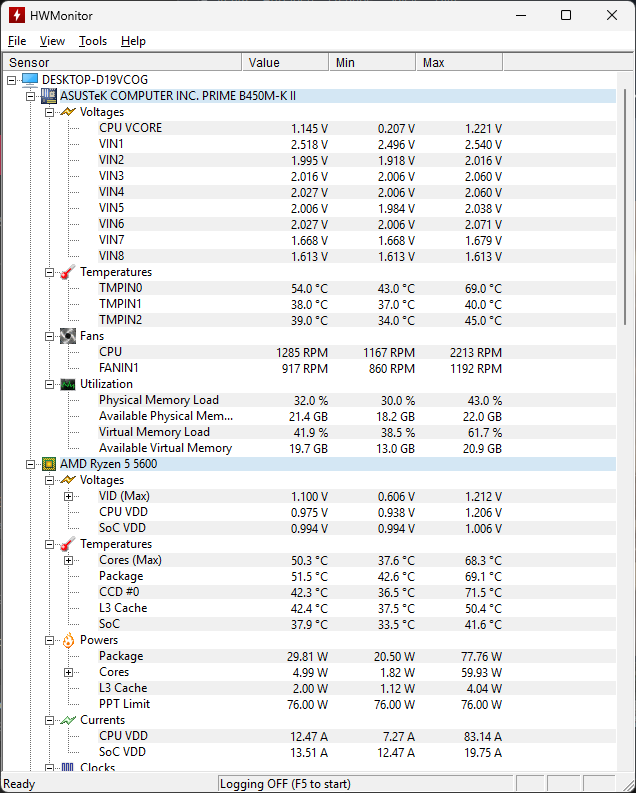Click the Sensor column header

click(122, 62)
